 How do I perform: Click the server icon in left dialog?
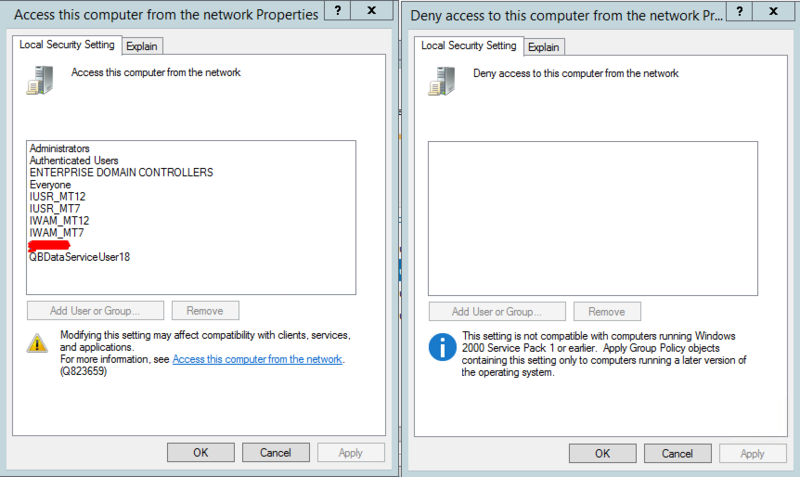click(x=38, y=80)
